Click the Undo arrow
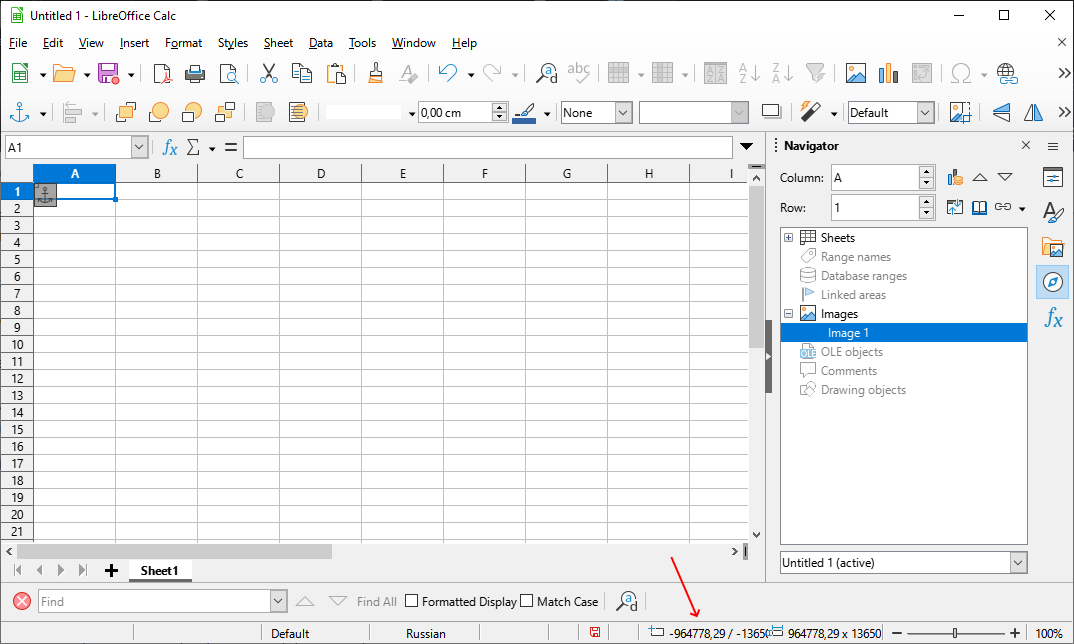Screen dimensions: 1074x644 tap(448, 73)
